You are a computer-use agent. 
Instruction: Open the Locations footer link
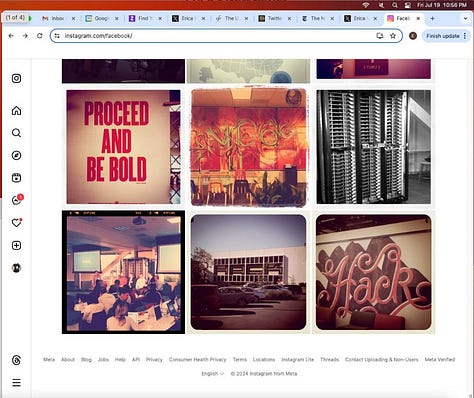(264, 359)
